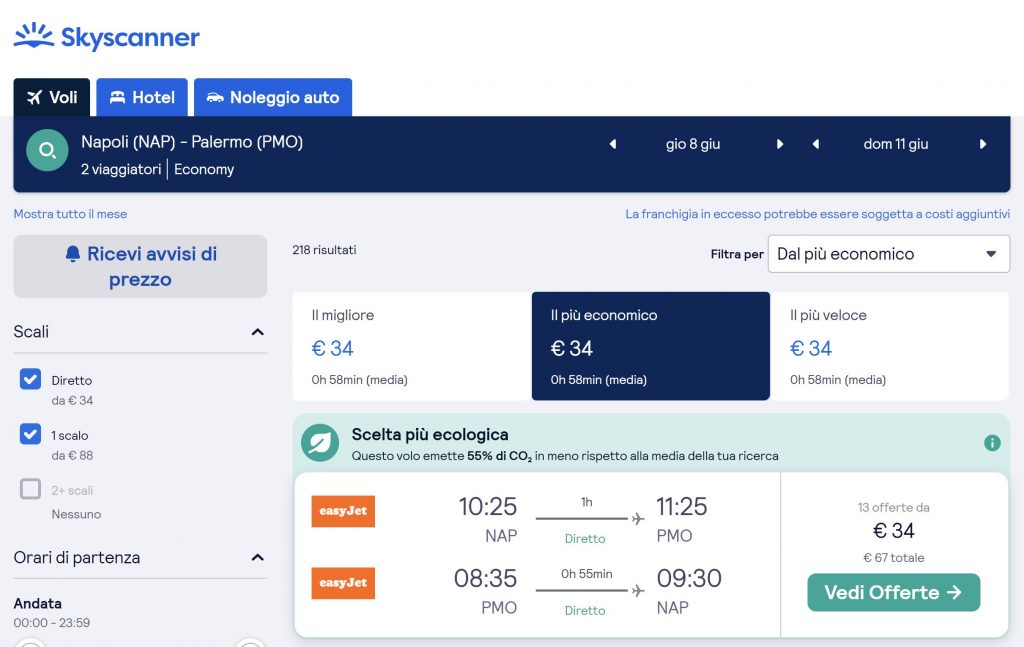1024x647 pixels.
Task: Go to previous departure date arrow
Action: [613, 144]
